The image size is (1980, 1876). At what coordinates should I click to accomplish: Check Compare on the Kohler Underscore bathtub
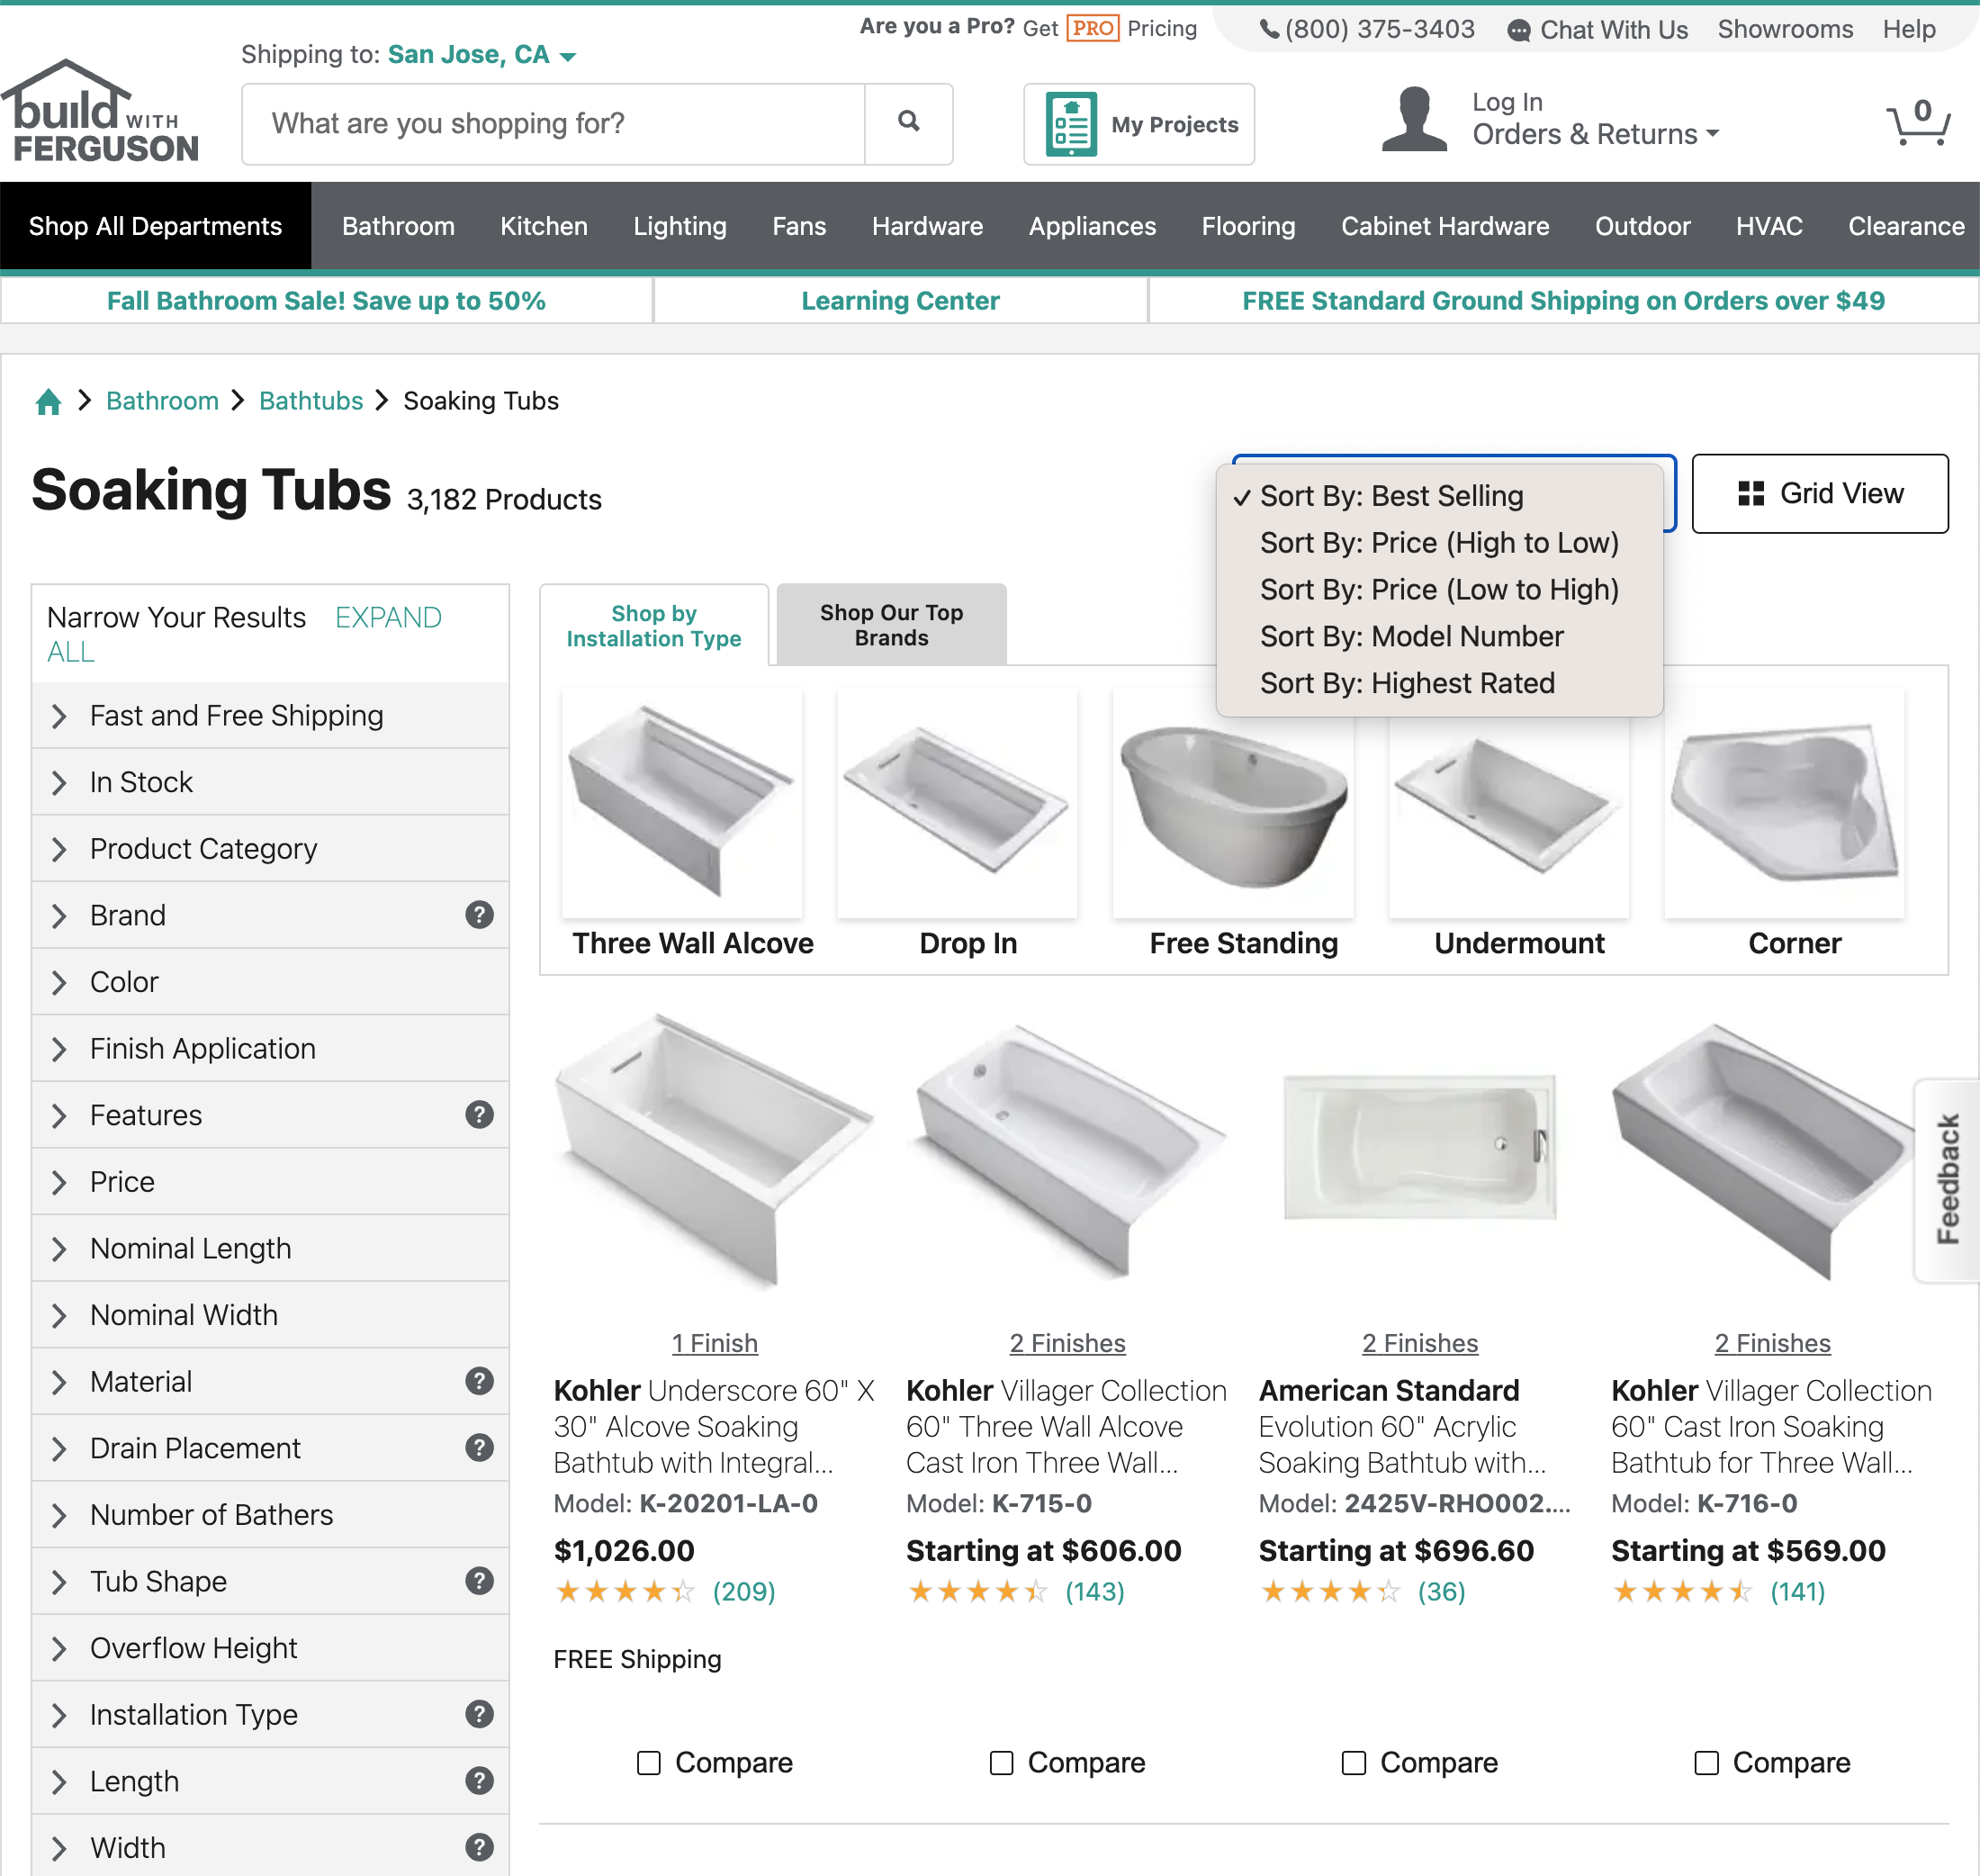tap(650, 1763)
